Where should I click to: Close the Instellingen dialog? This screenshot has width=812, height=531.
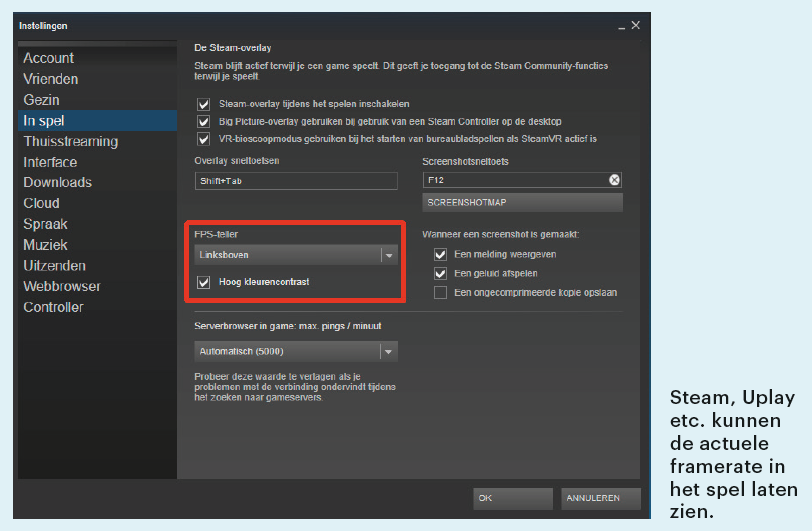click(635, 25)
